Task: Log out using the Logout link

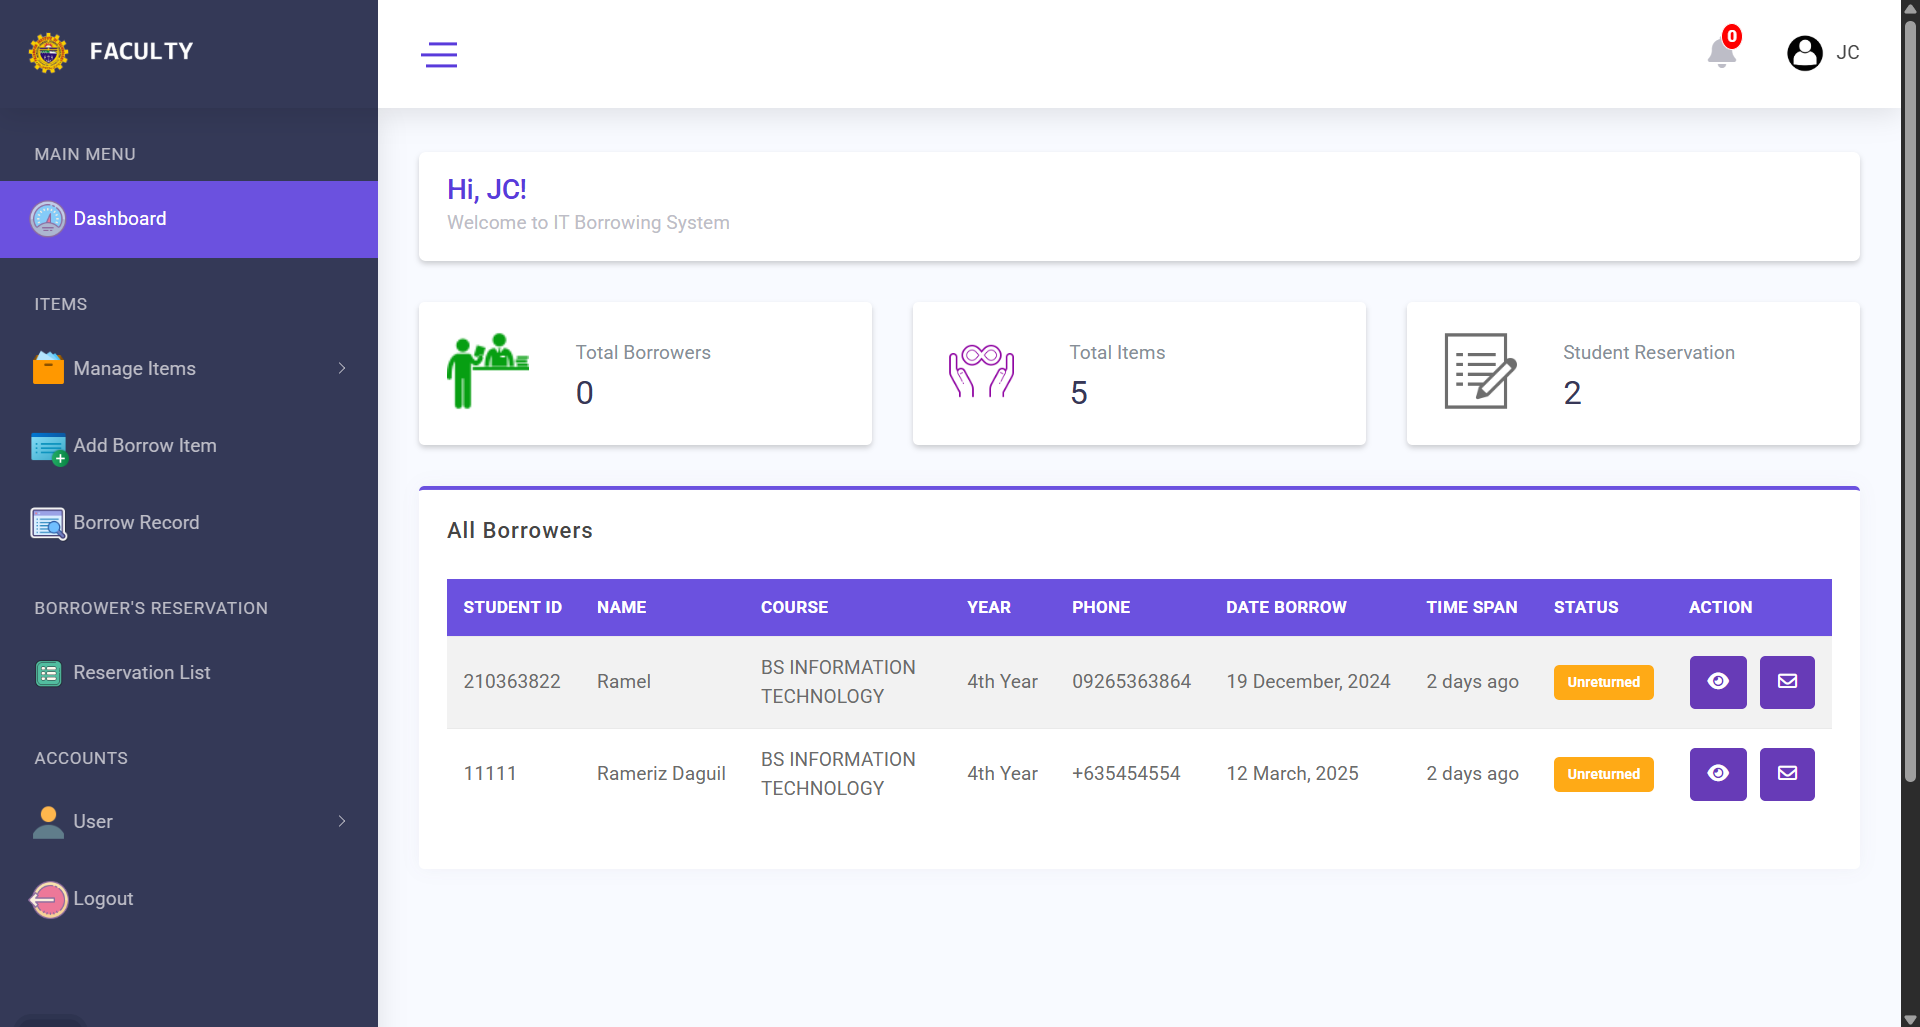Action: (102, 899)
